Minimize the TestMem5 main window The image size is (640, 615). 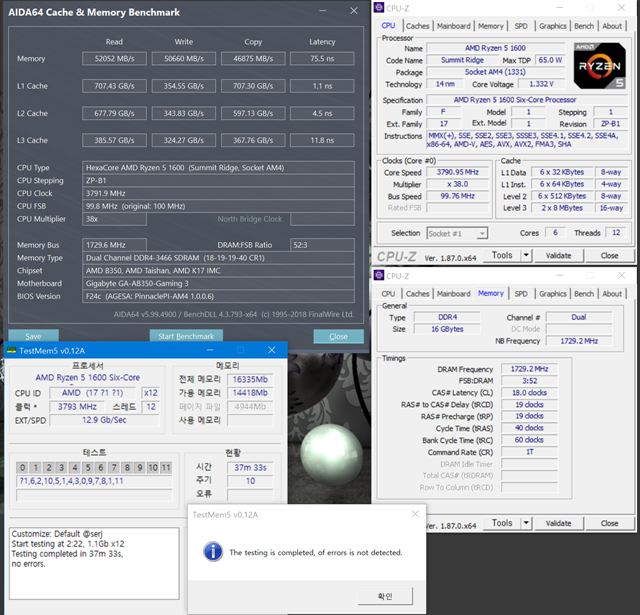coord(210,350)
